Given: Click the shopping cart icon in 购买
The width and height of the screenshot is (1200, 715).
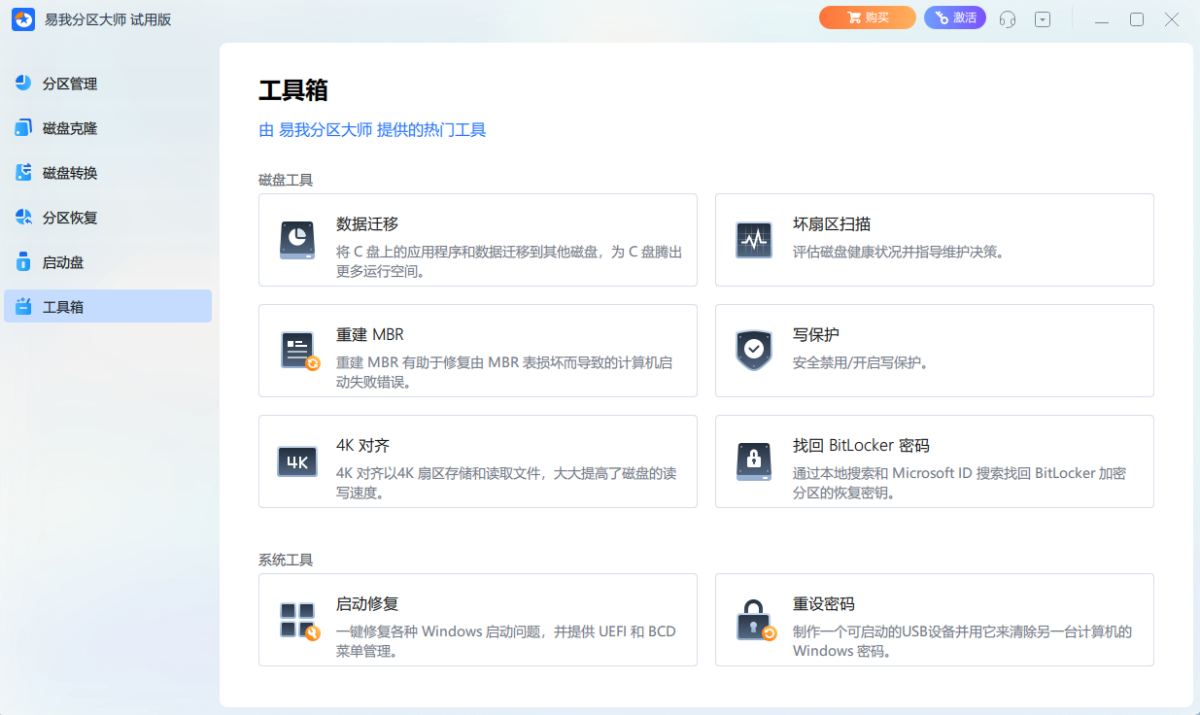Looking at the screenshot, I should coord(853,18).
